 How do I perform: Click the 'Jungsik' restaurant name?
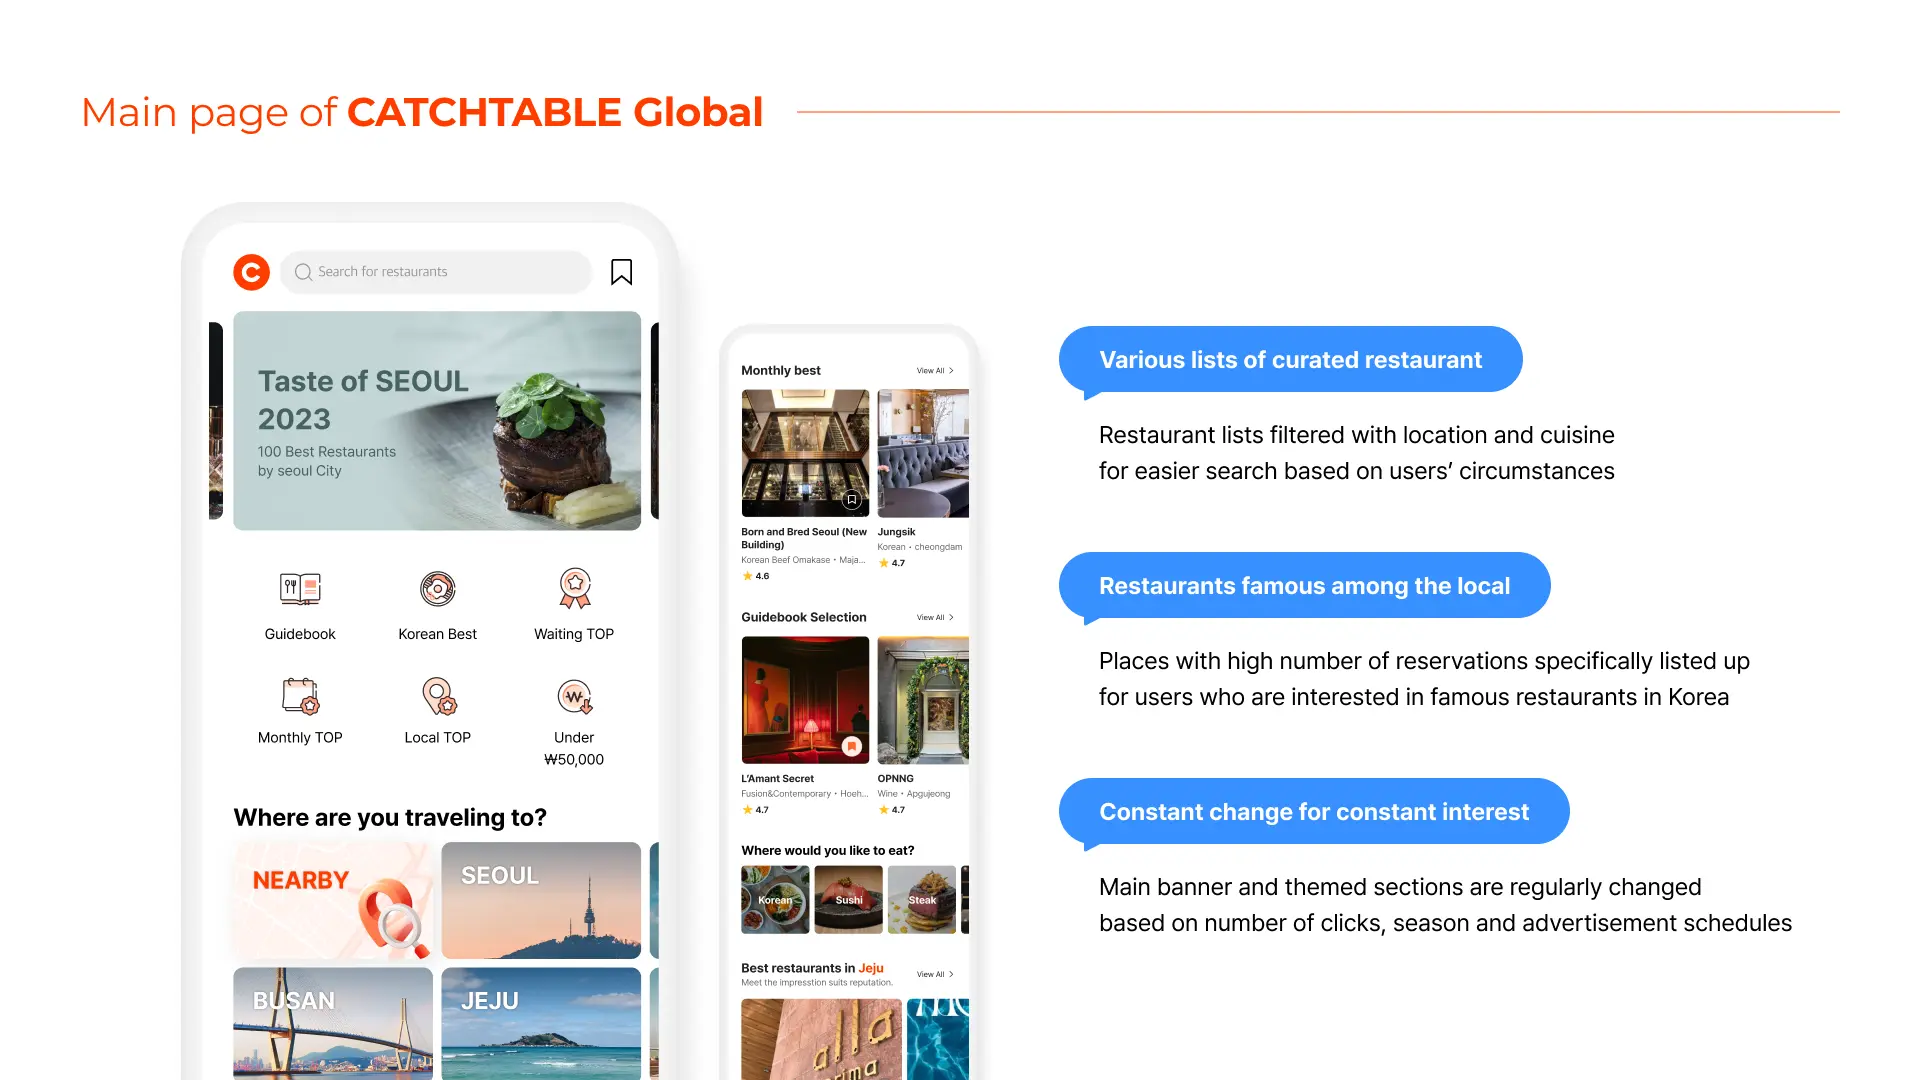click(x=896, y=532)
